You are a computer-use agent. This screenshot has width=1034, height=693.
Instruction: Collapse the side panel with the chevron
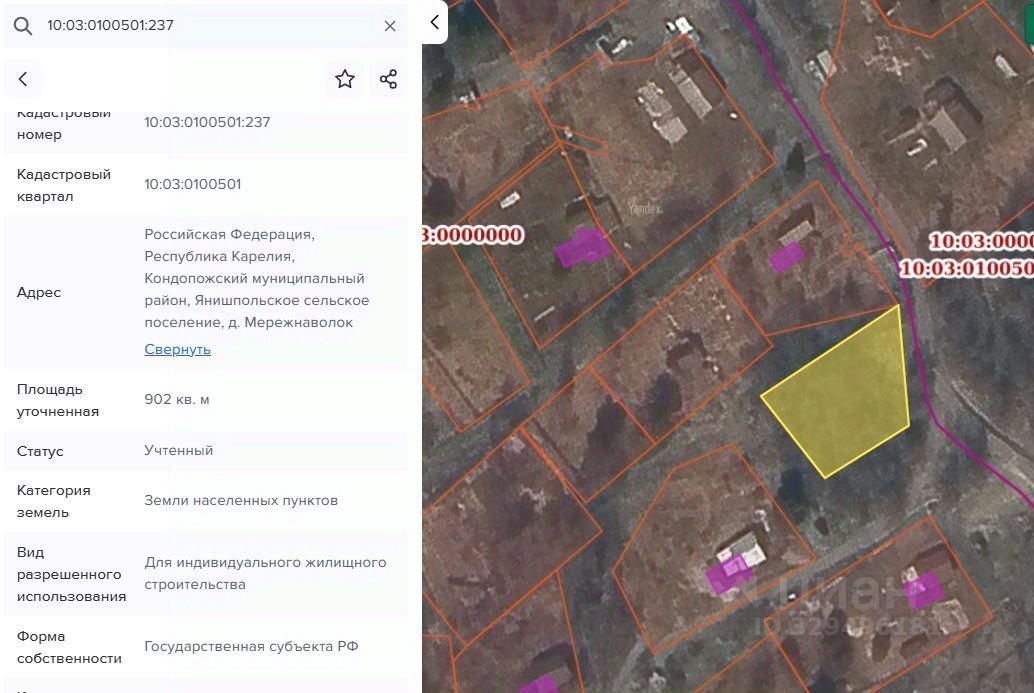click(x=435, y=22)
